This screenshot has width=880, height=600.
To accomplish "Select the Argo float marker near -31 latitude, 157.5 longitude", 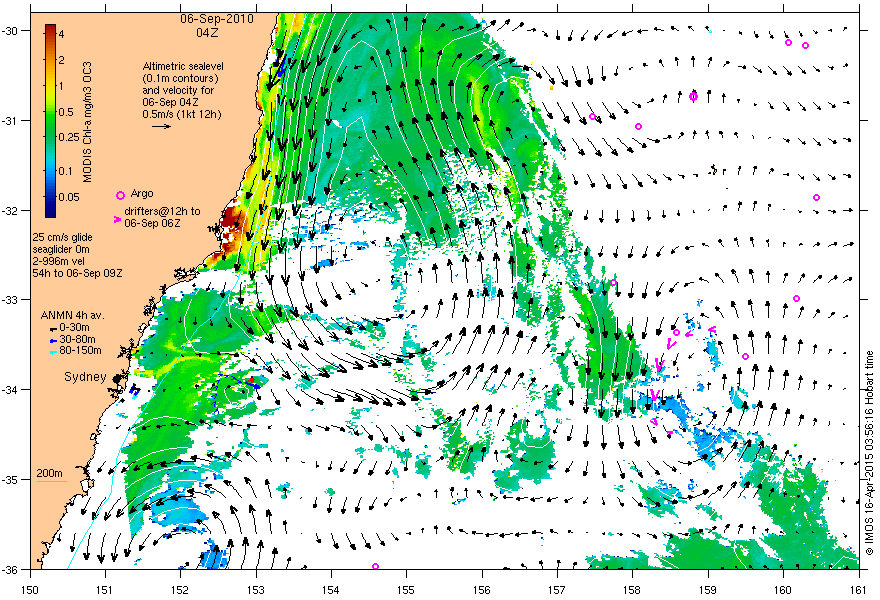I will coord(592,117).
